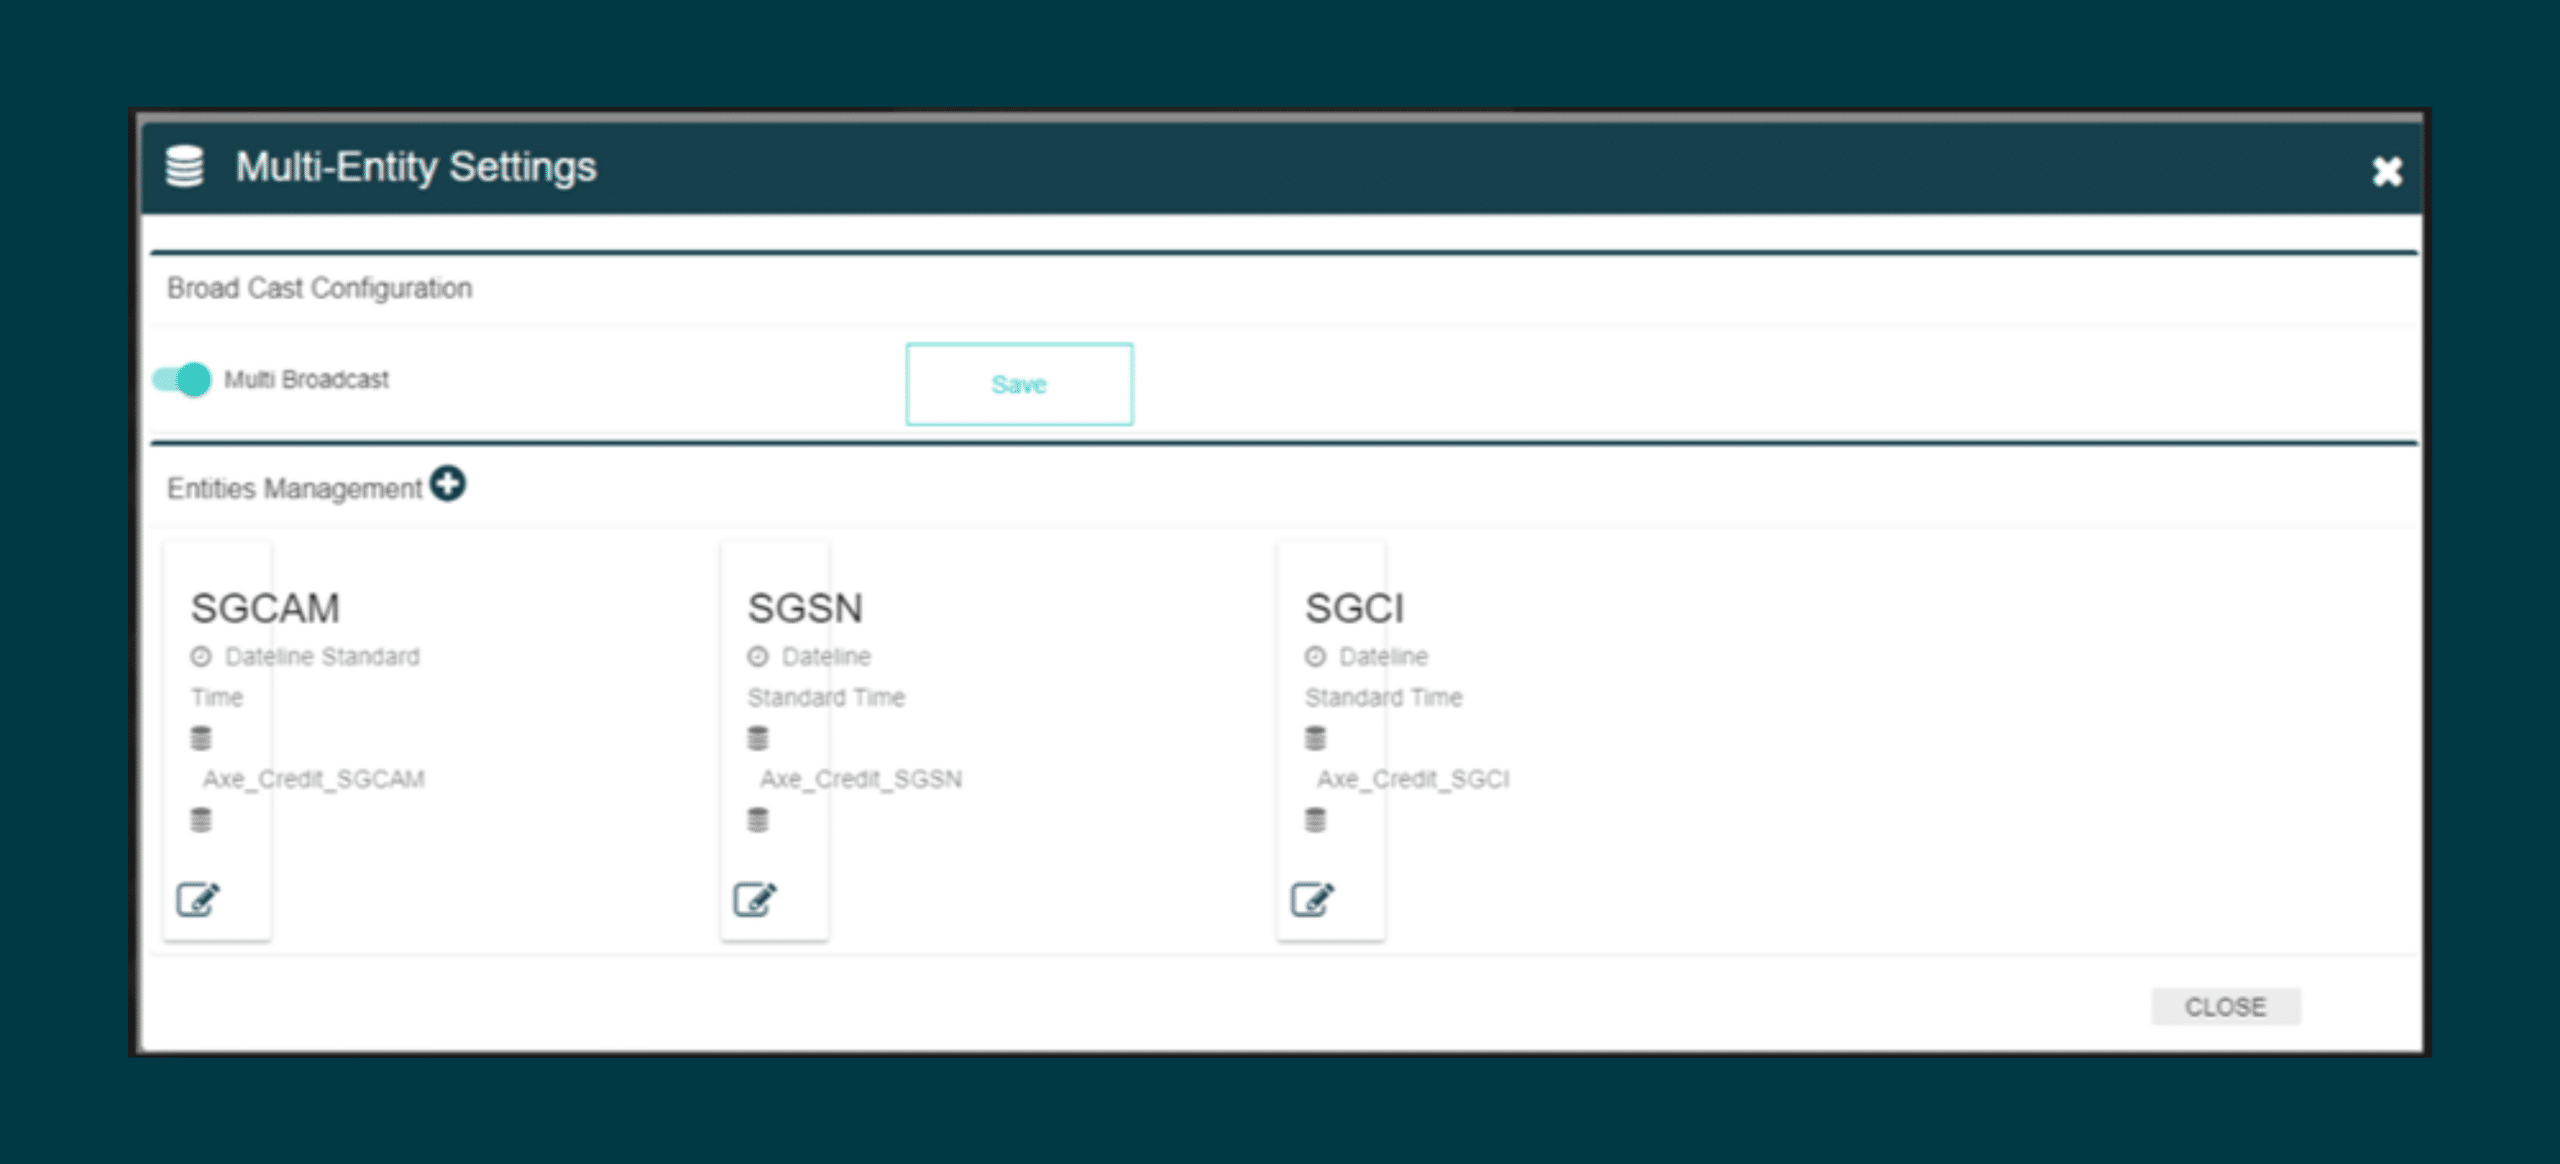The image size is (2560, 1164).
Task: Click database icon above Axe_Credit_SGSN
Action: (x=758, y=738)
